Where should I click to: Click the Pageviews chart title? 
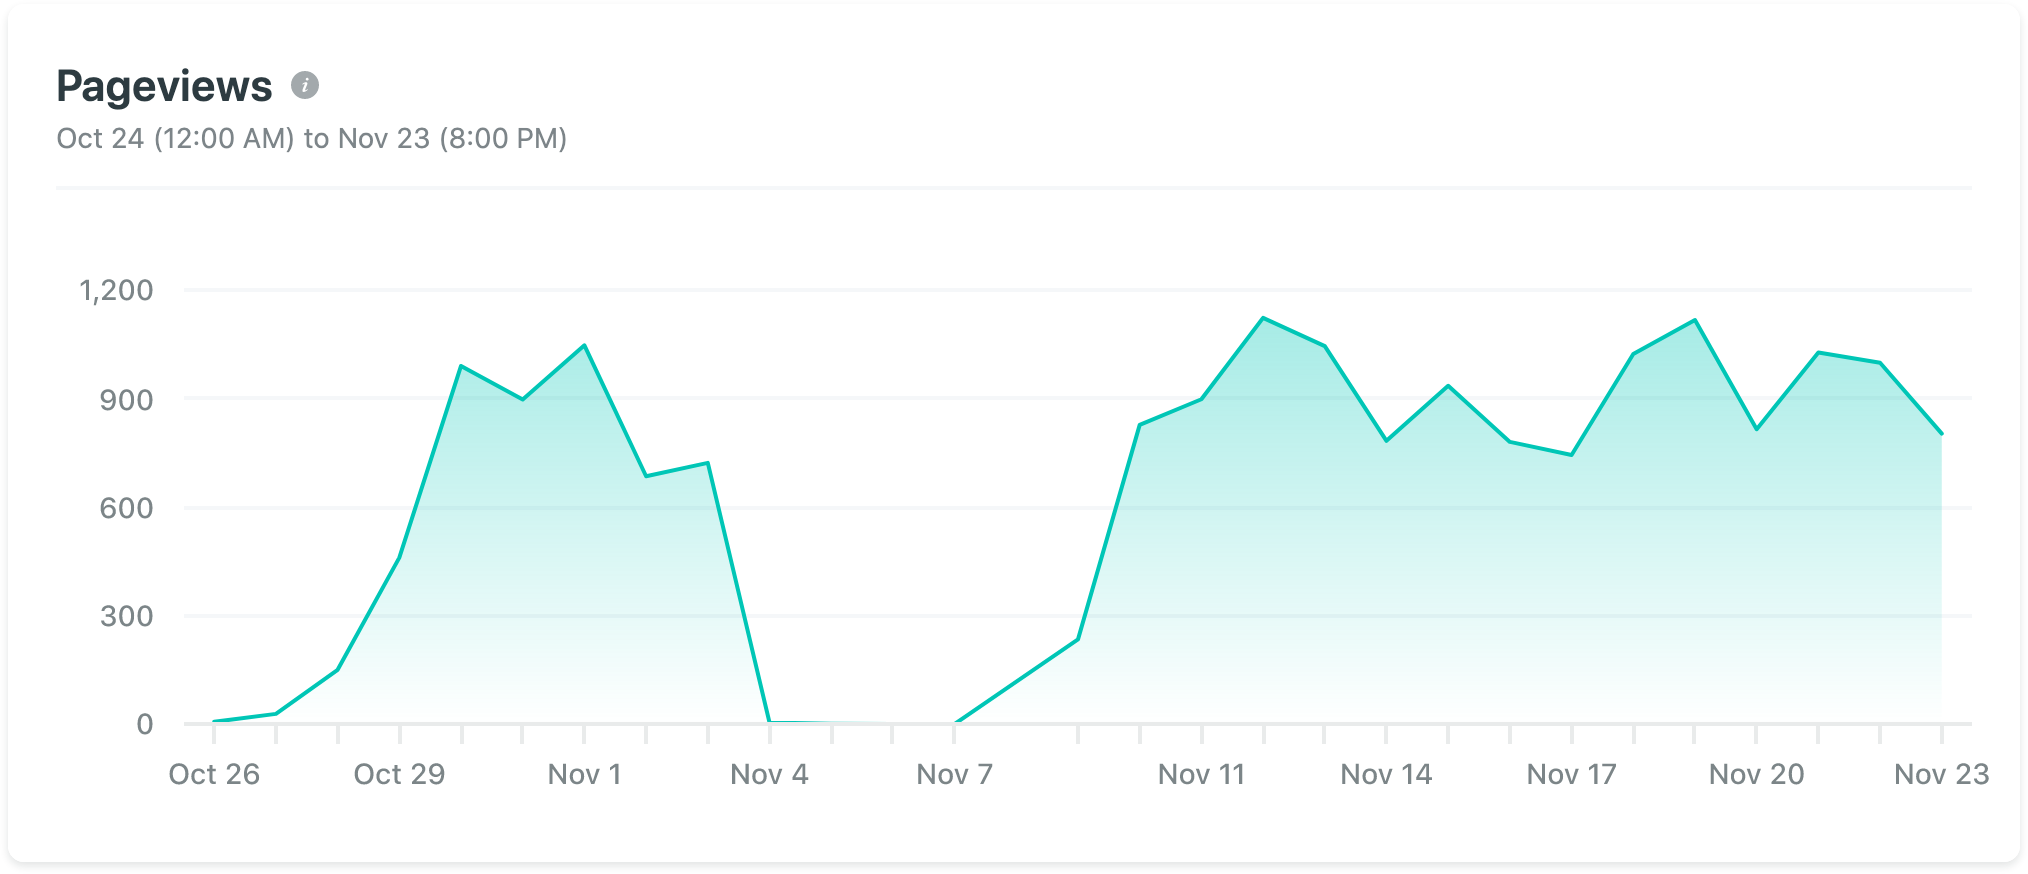click(x=164, y=86)
